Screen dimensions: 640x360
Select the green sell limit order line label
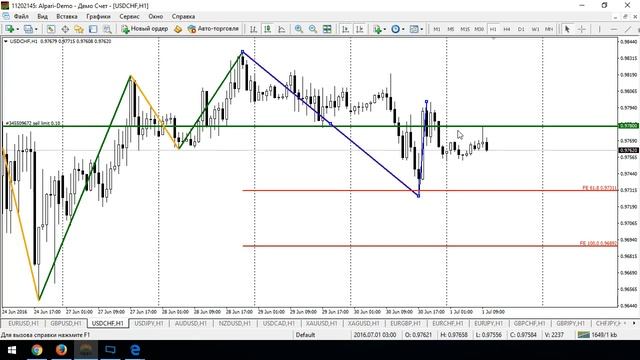32,123
